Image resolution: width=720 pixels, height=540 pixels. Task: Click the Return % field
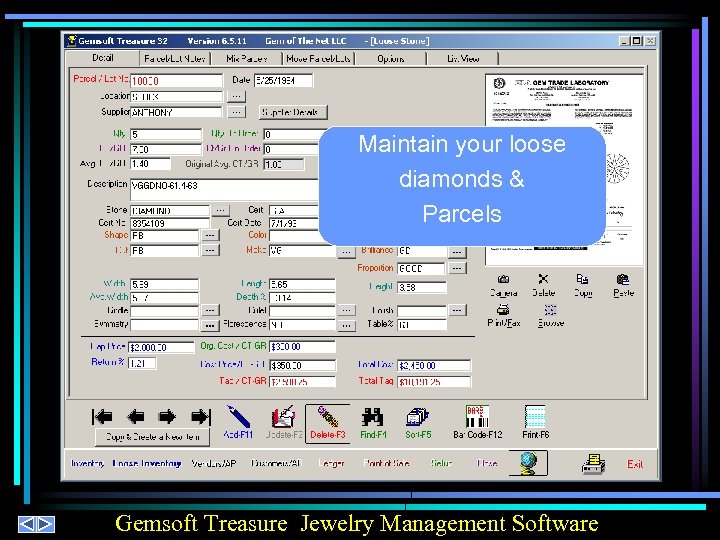[x=142, y=363]
